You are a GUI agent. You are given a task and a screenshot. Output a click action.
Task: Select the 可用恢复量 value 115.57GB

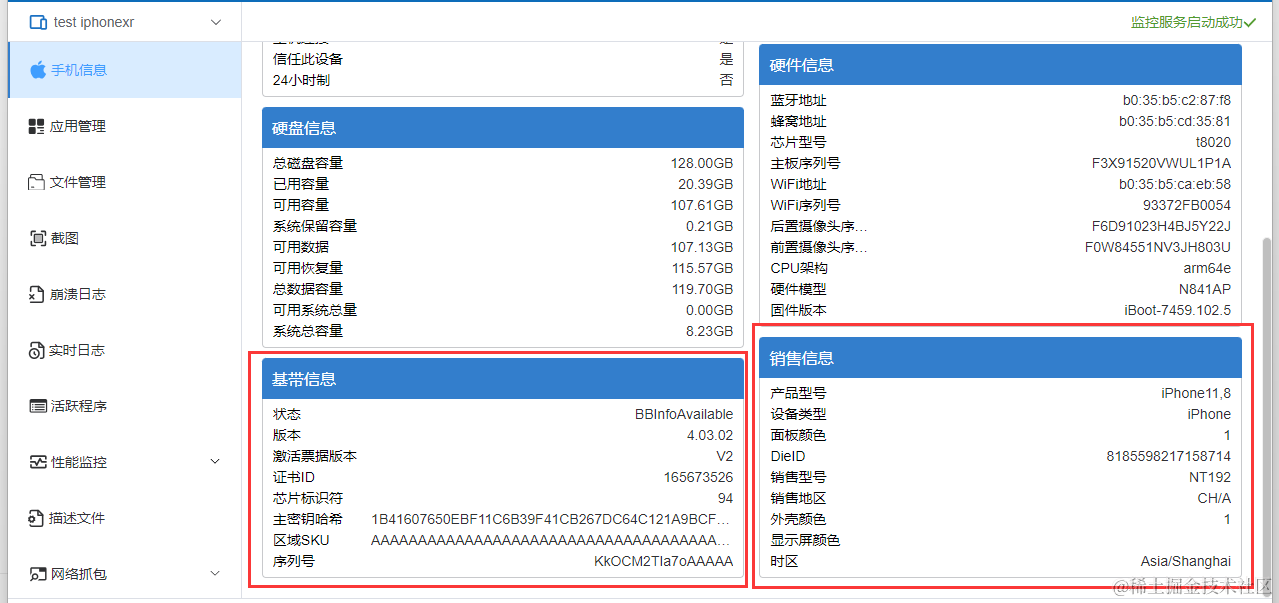coord(702,268)
